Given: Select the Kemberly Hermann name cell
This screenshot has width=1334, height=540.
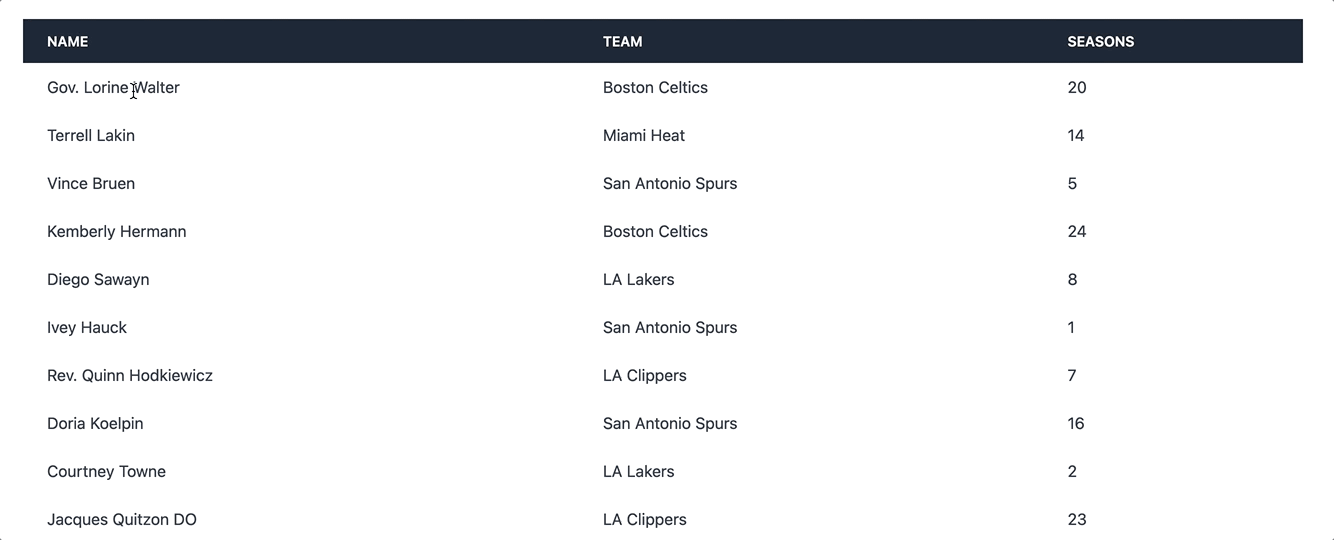Looking at the screenshot, I should 116,232.
